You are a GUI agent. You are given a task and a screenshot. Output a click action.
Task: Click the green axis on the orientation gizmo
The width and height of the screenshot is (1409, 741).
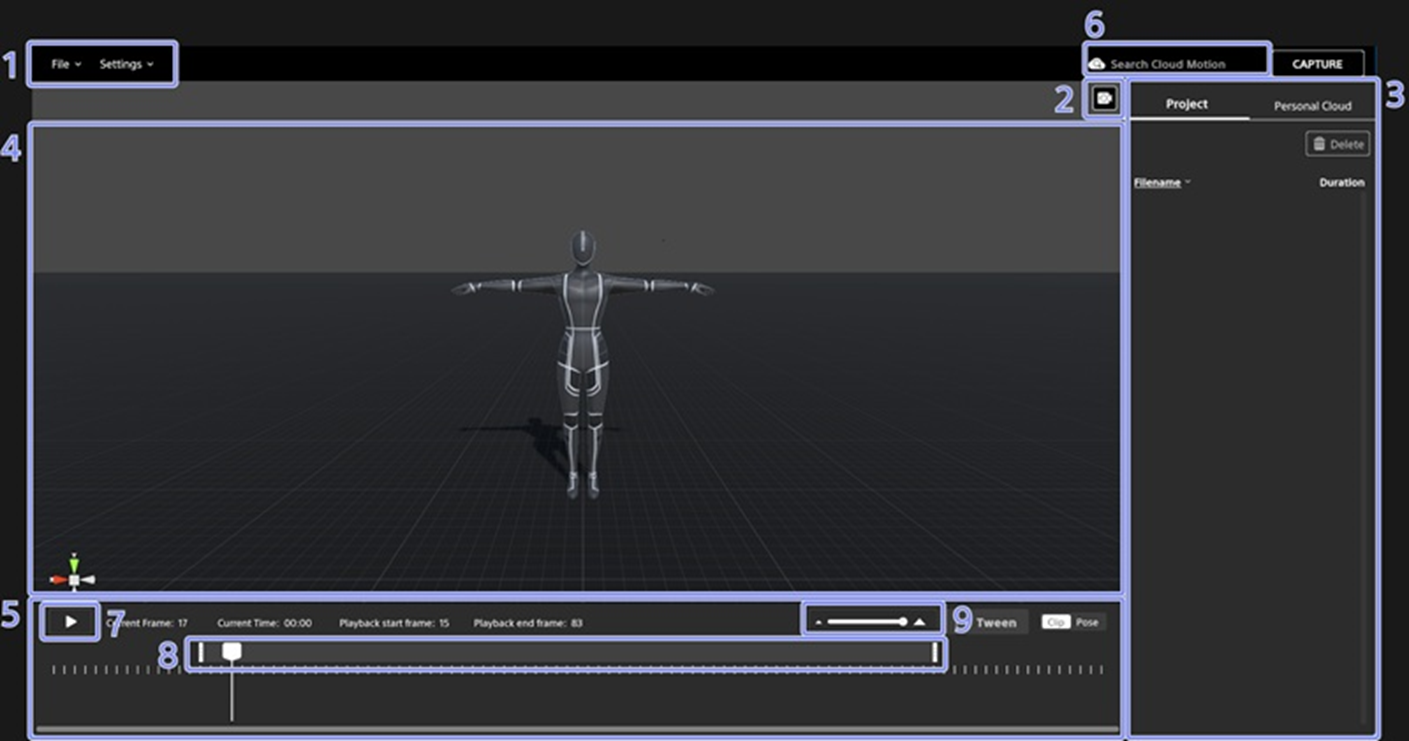click(73, 565)
